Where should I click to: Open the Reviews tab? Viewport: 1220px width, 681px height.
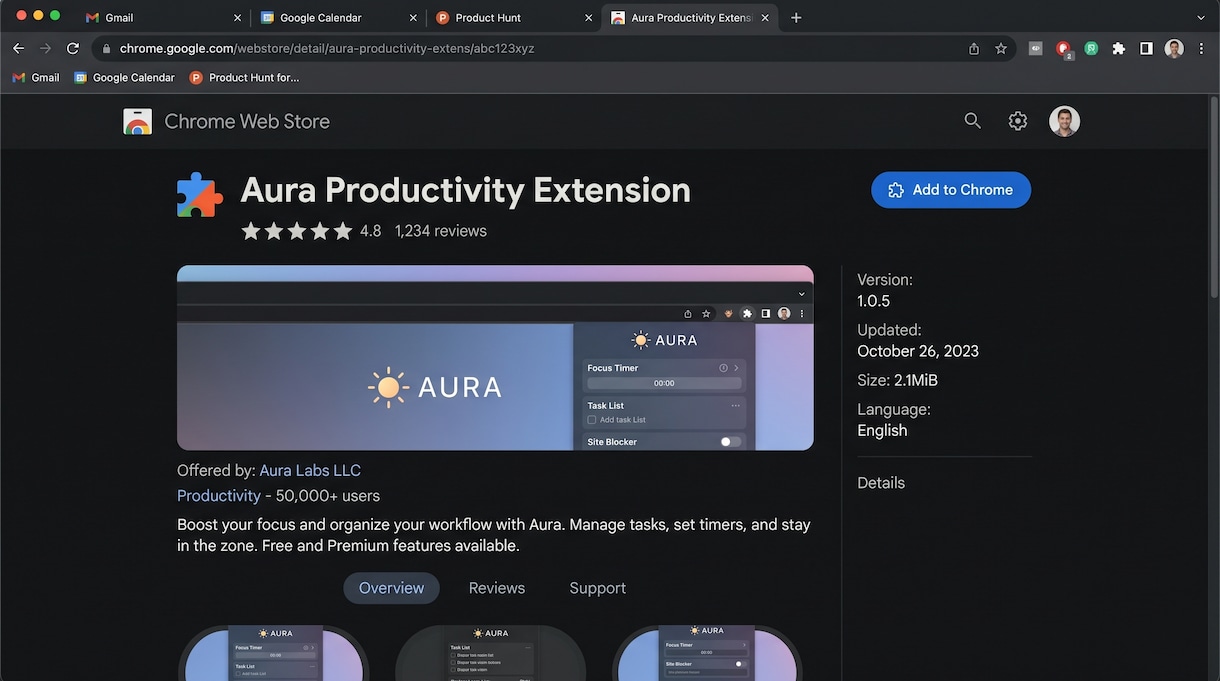click(497, 588)
